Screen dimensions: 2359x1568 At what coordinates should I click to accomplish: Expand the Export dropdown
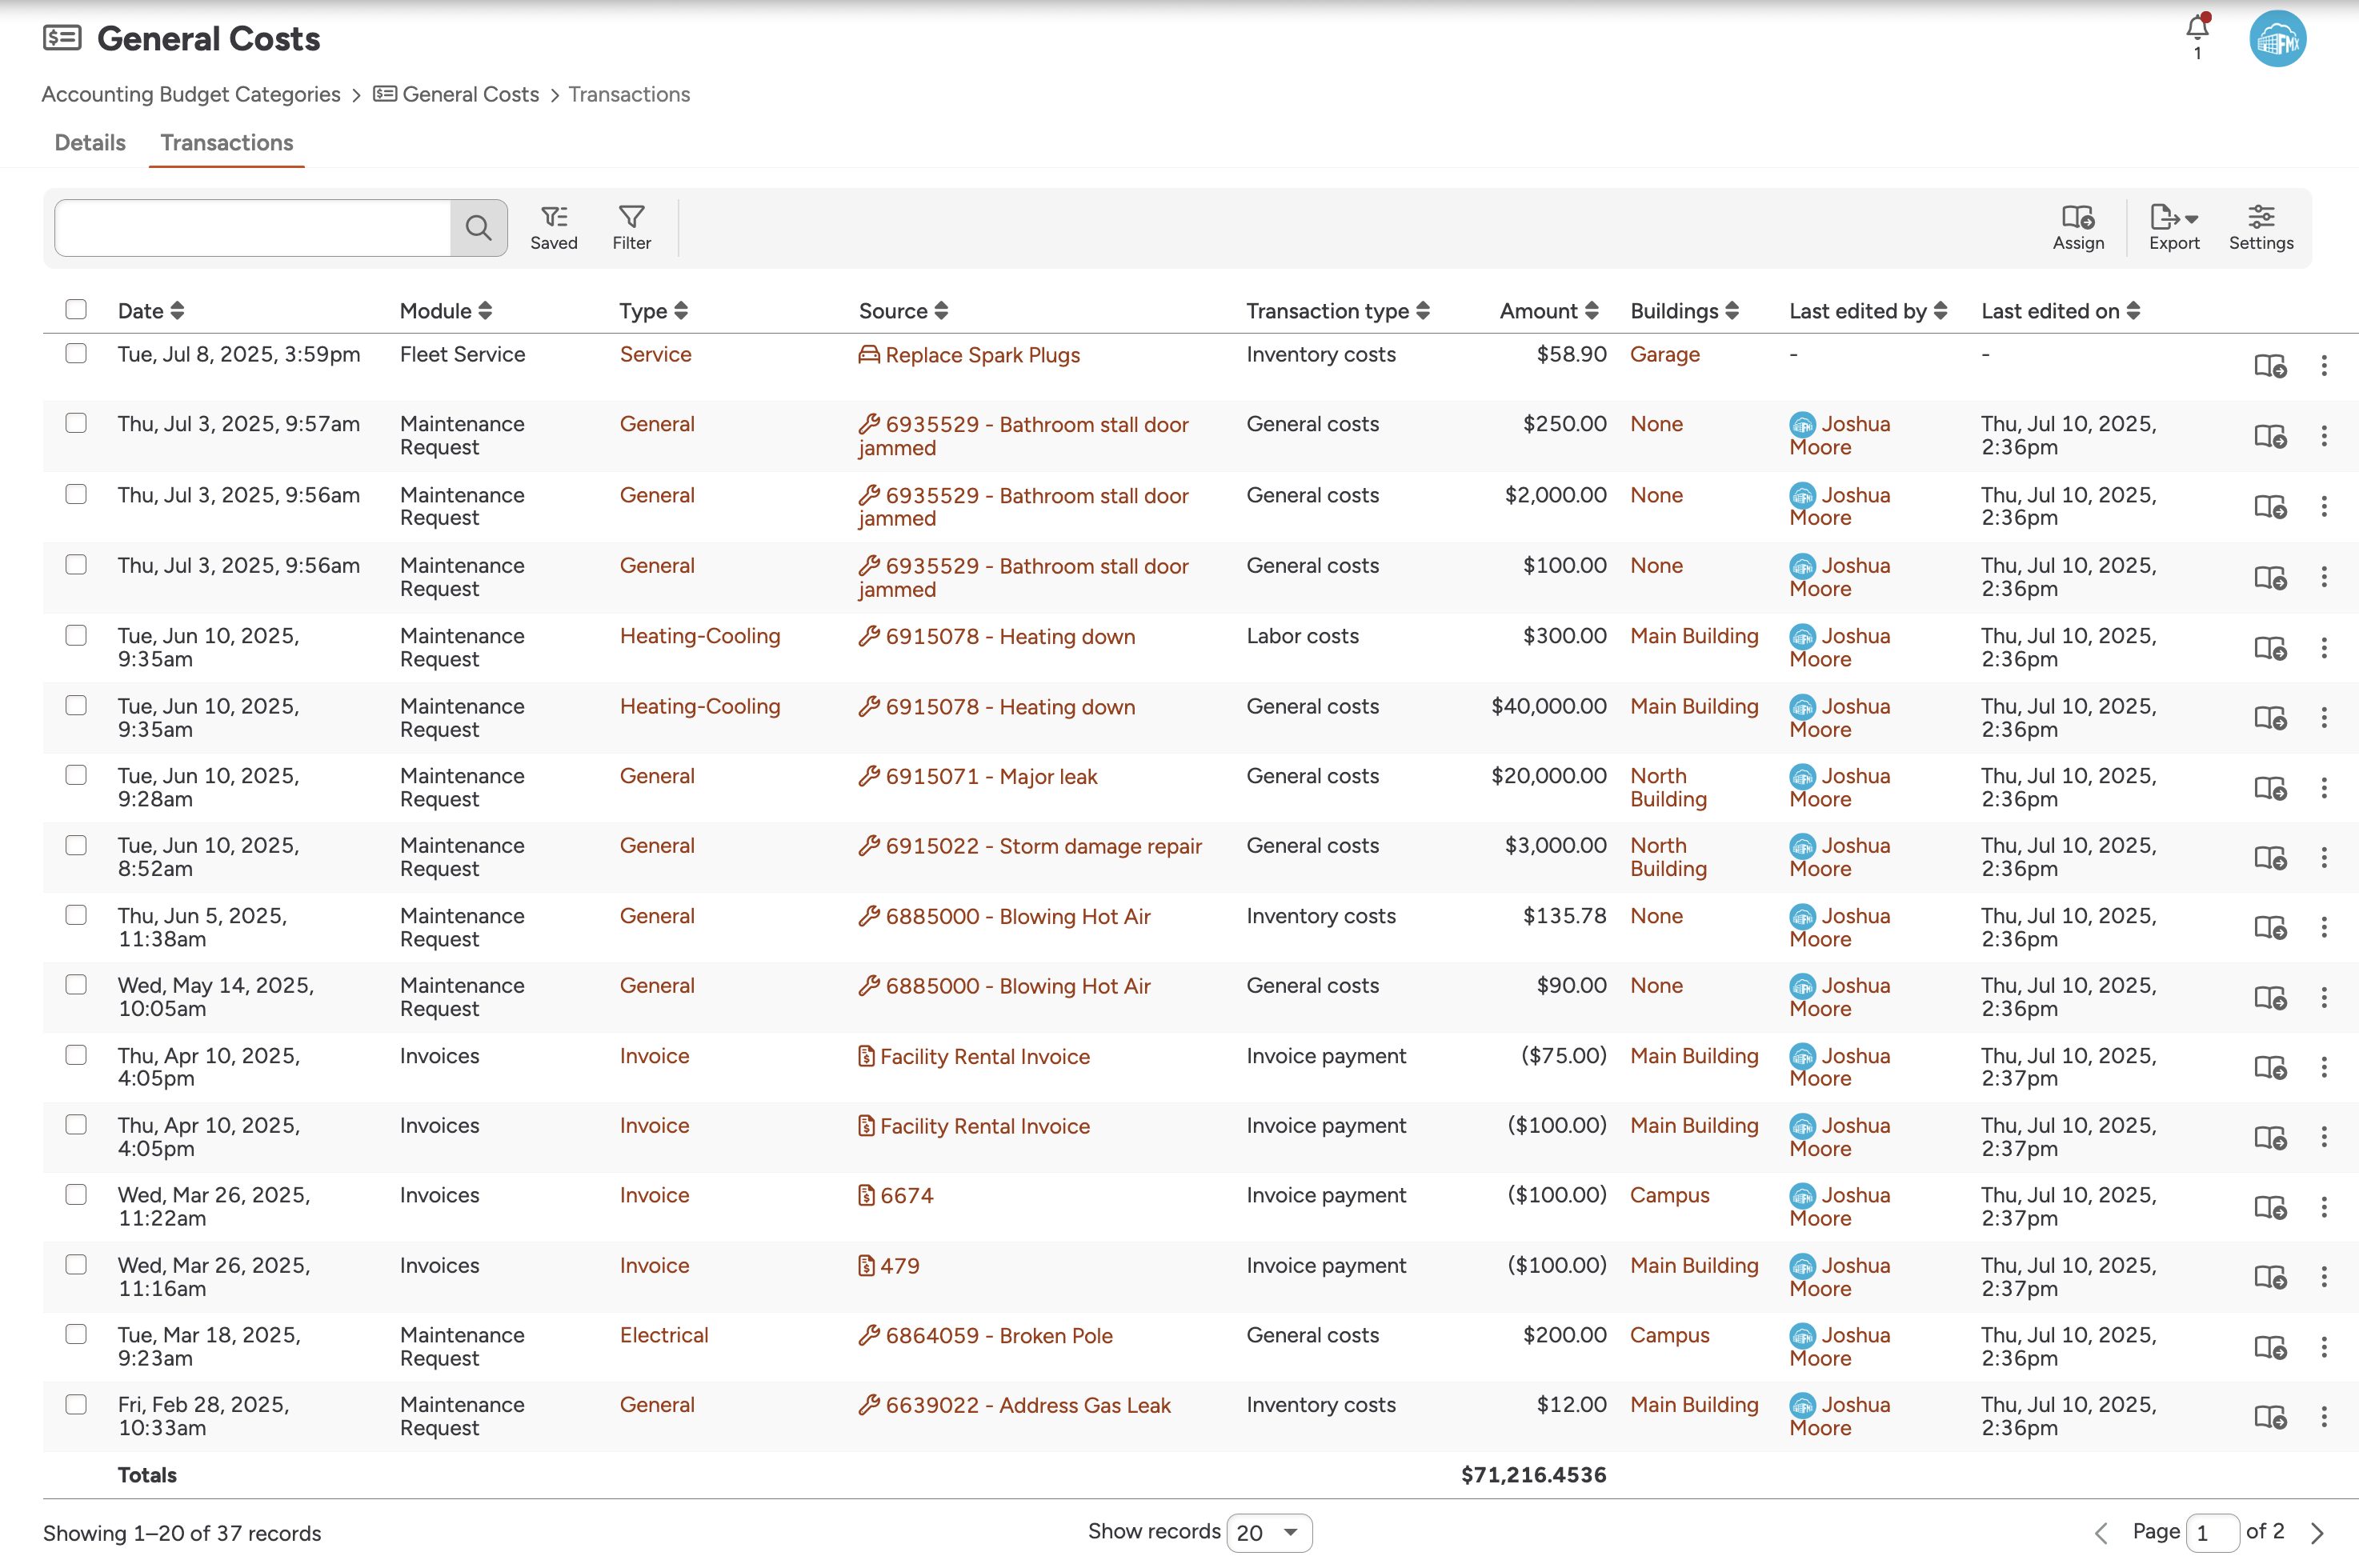click(2174, 228)
